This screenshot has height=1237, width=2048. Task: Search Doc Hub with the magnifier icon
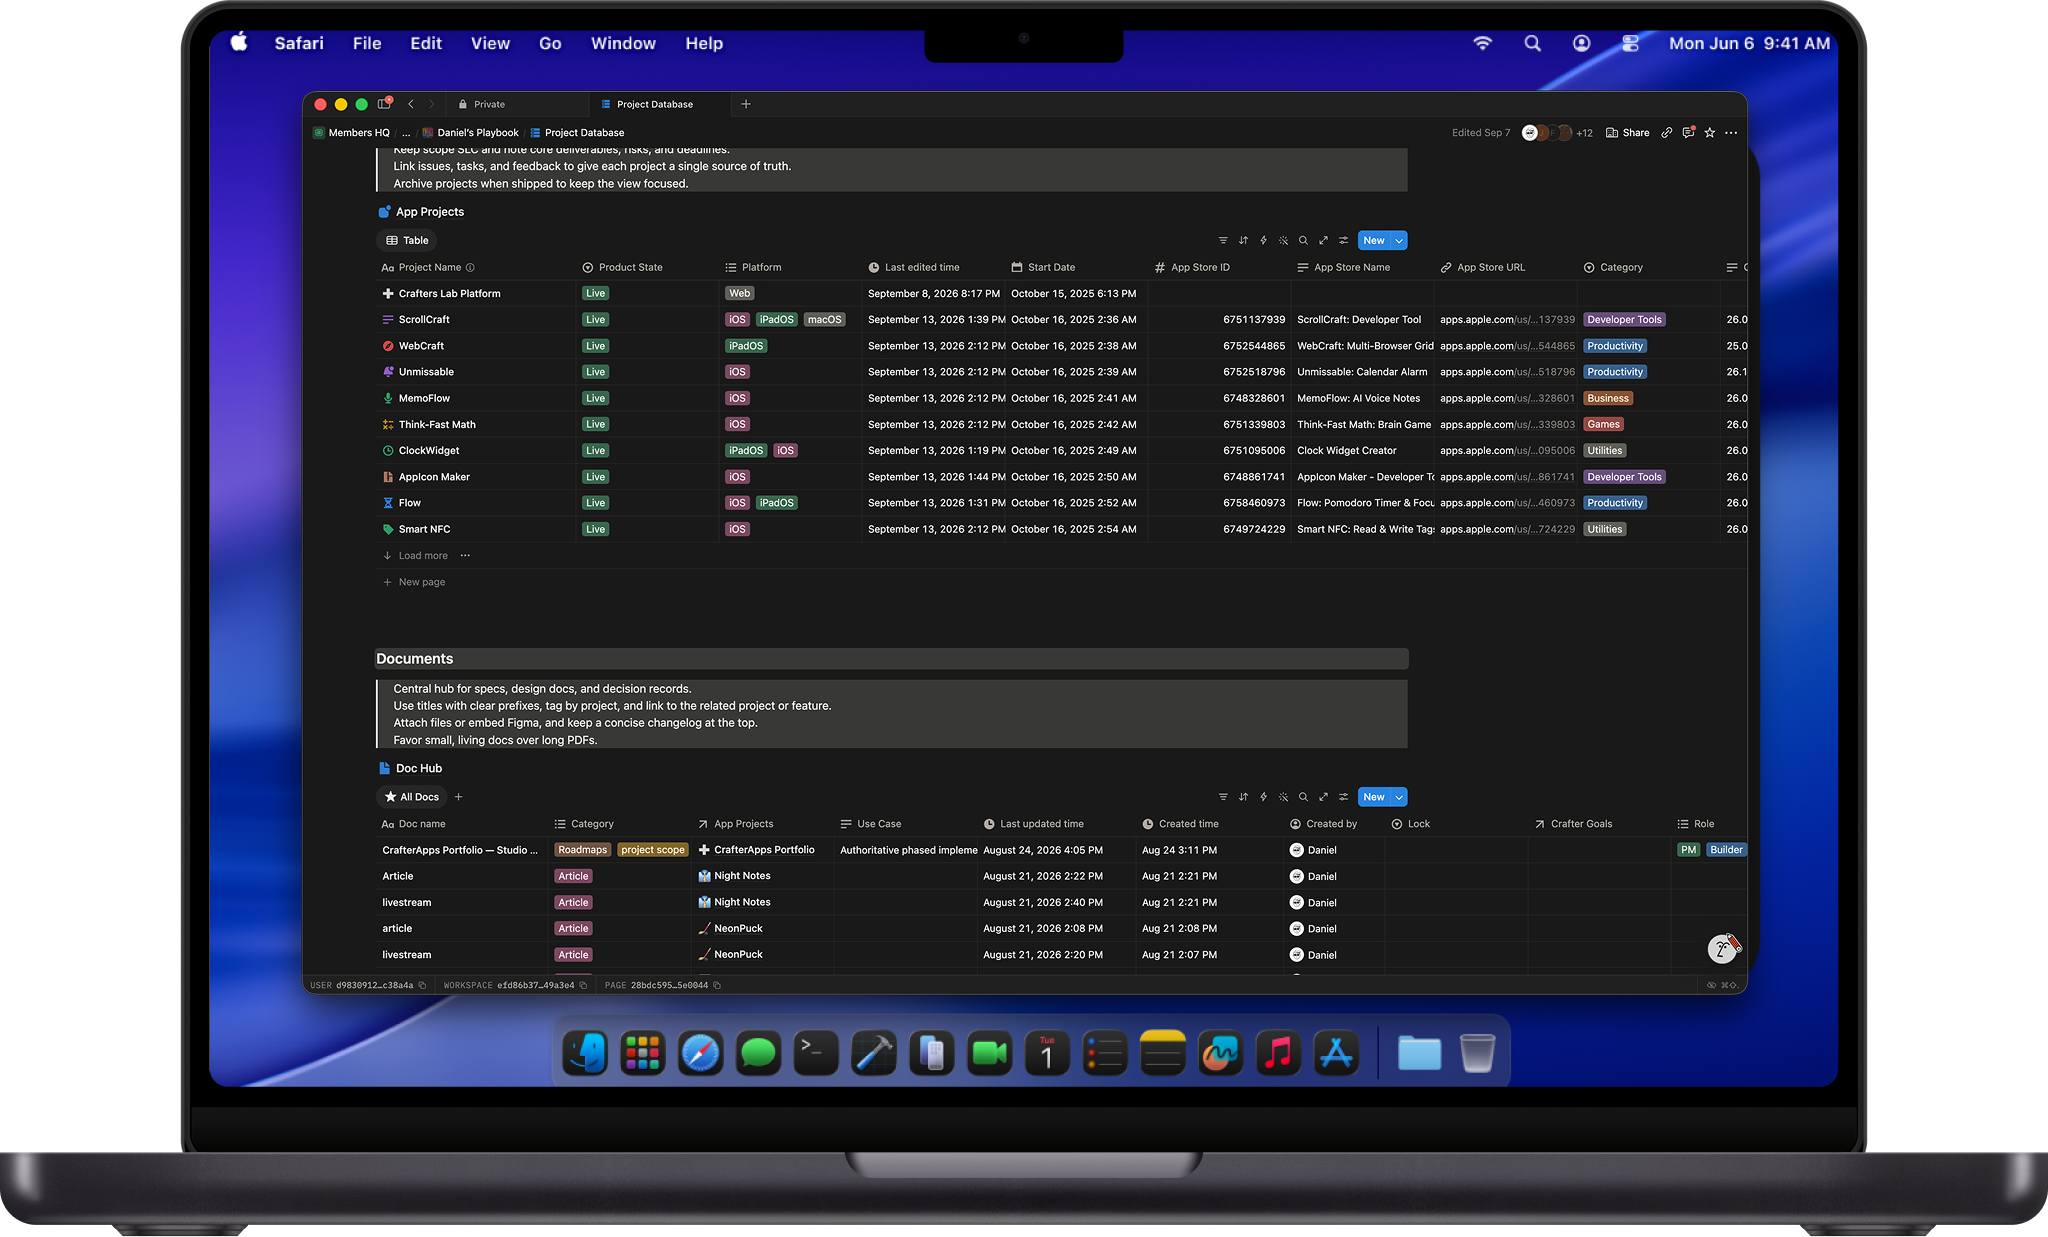[1303, 797]
